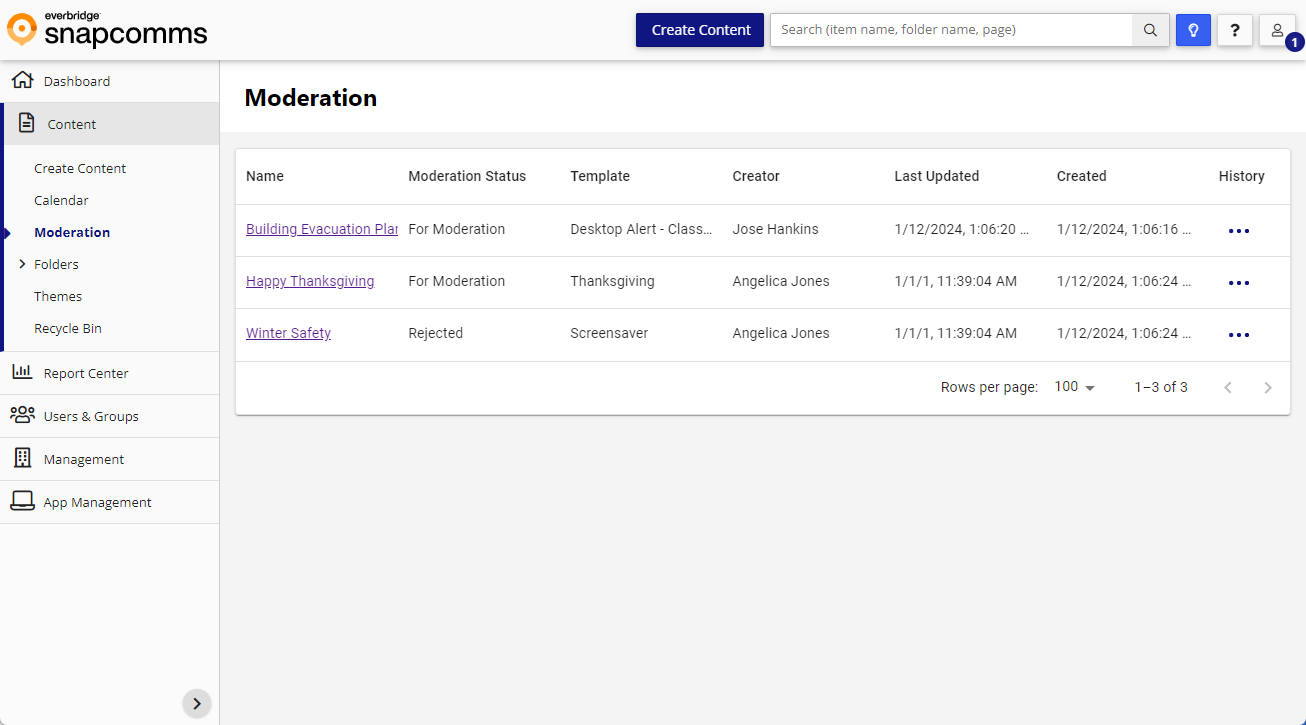Image resolution: width=1306 pixels, height=725 pixels.
Task: Go to Dashboard in the sidebar
Action: click(x=77, y=81)
